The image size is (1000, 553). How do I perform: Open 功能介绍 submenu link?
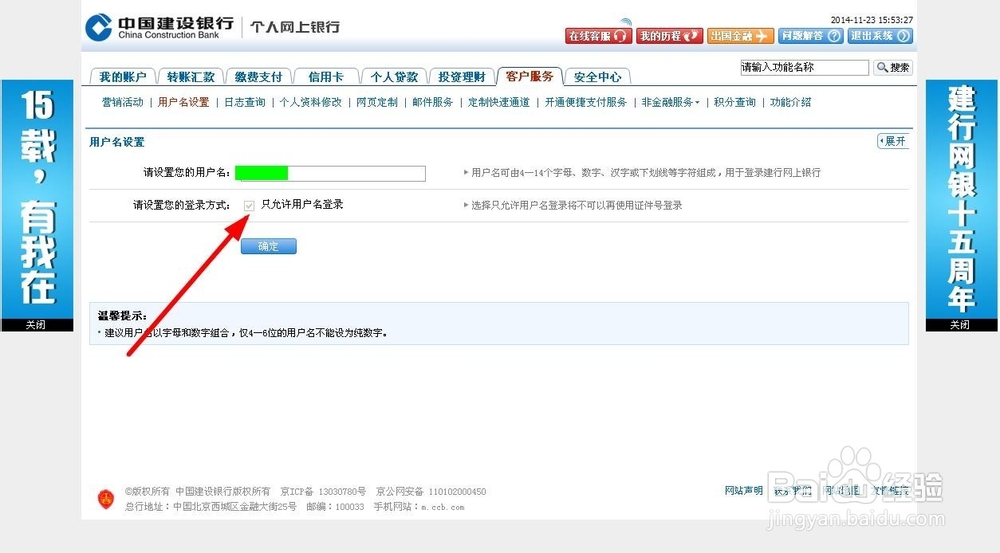point(790,102)
